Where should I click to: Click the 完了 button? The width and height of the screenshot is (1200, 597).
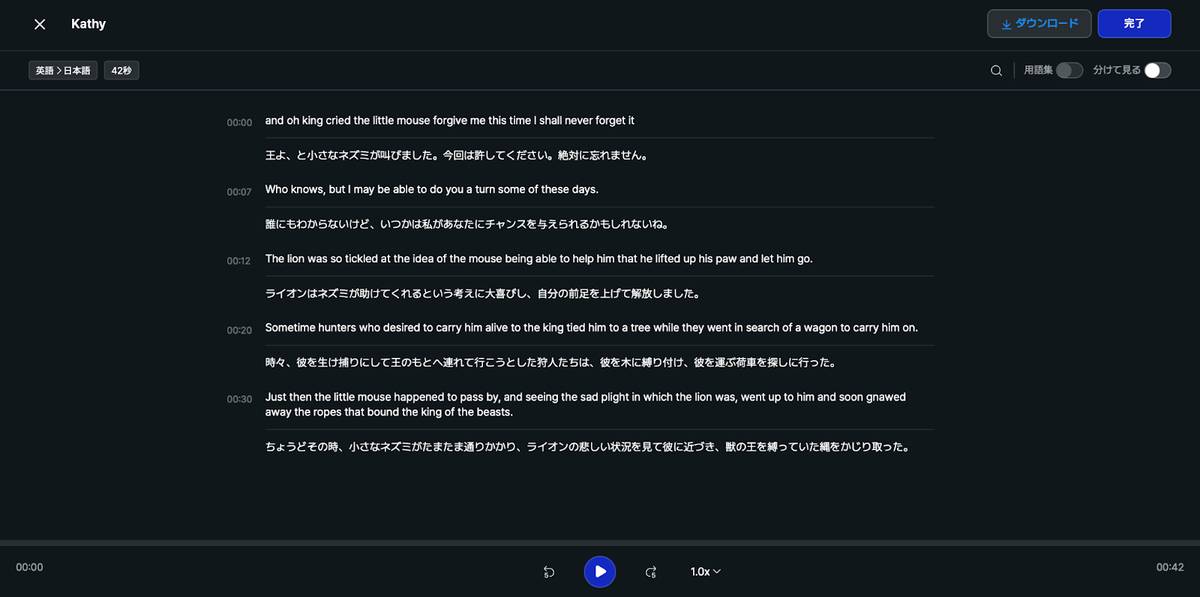(x=1134, y=23)
